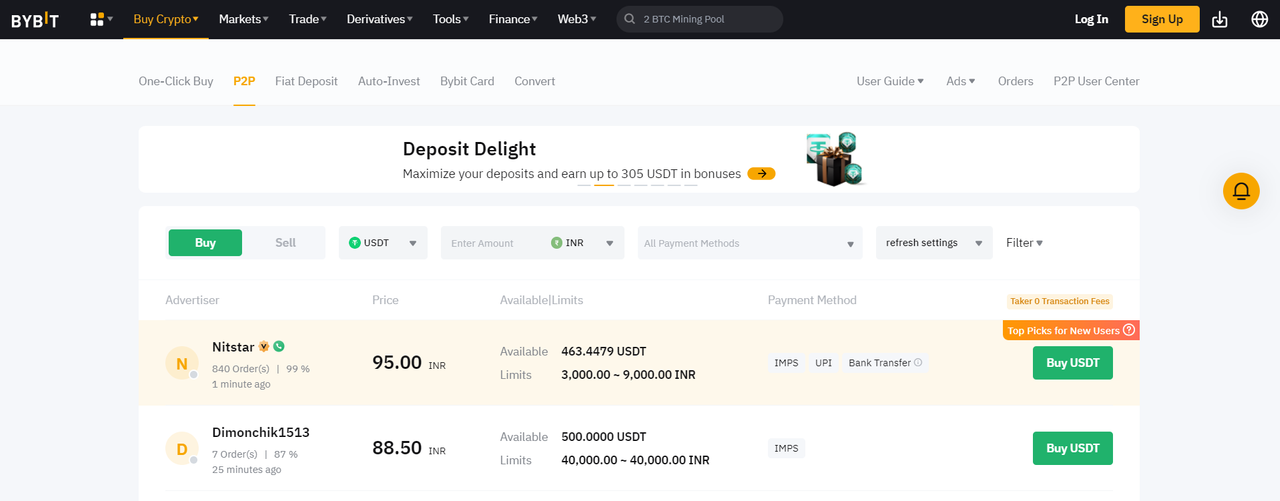1280x501 pixels.
Task: Click the Bank Transfer info icon
Action: (918, 363)
